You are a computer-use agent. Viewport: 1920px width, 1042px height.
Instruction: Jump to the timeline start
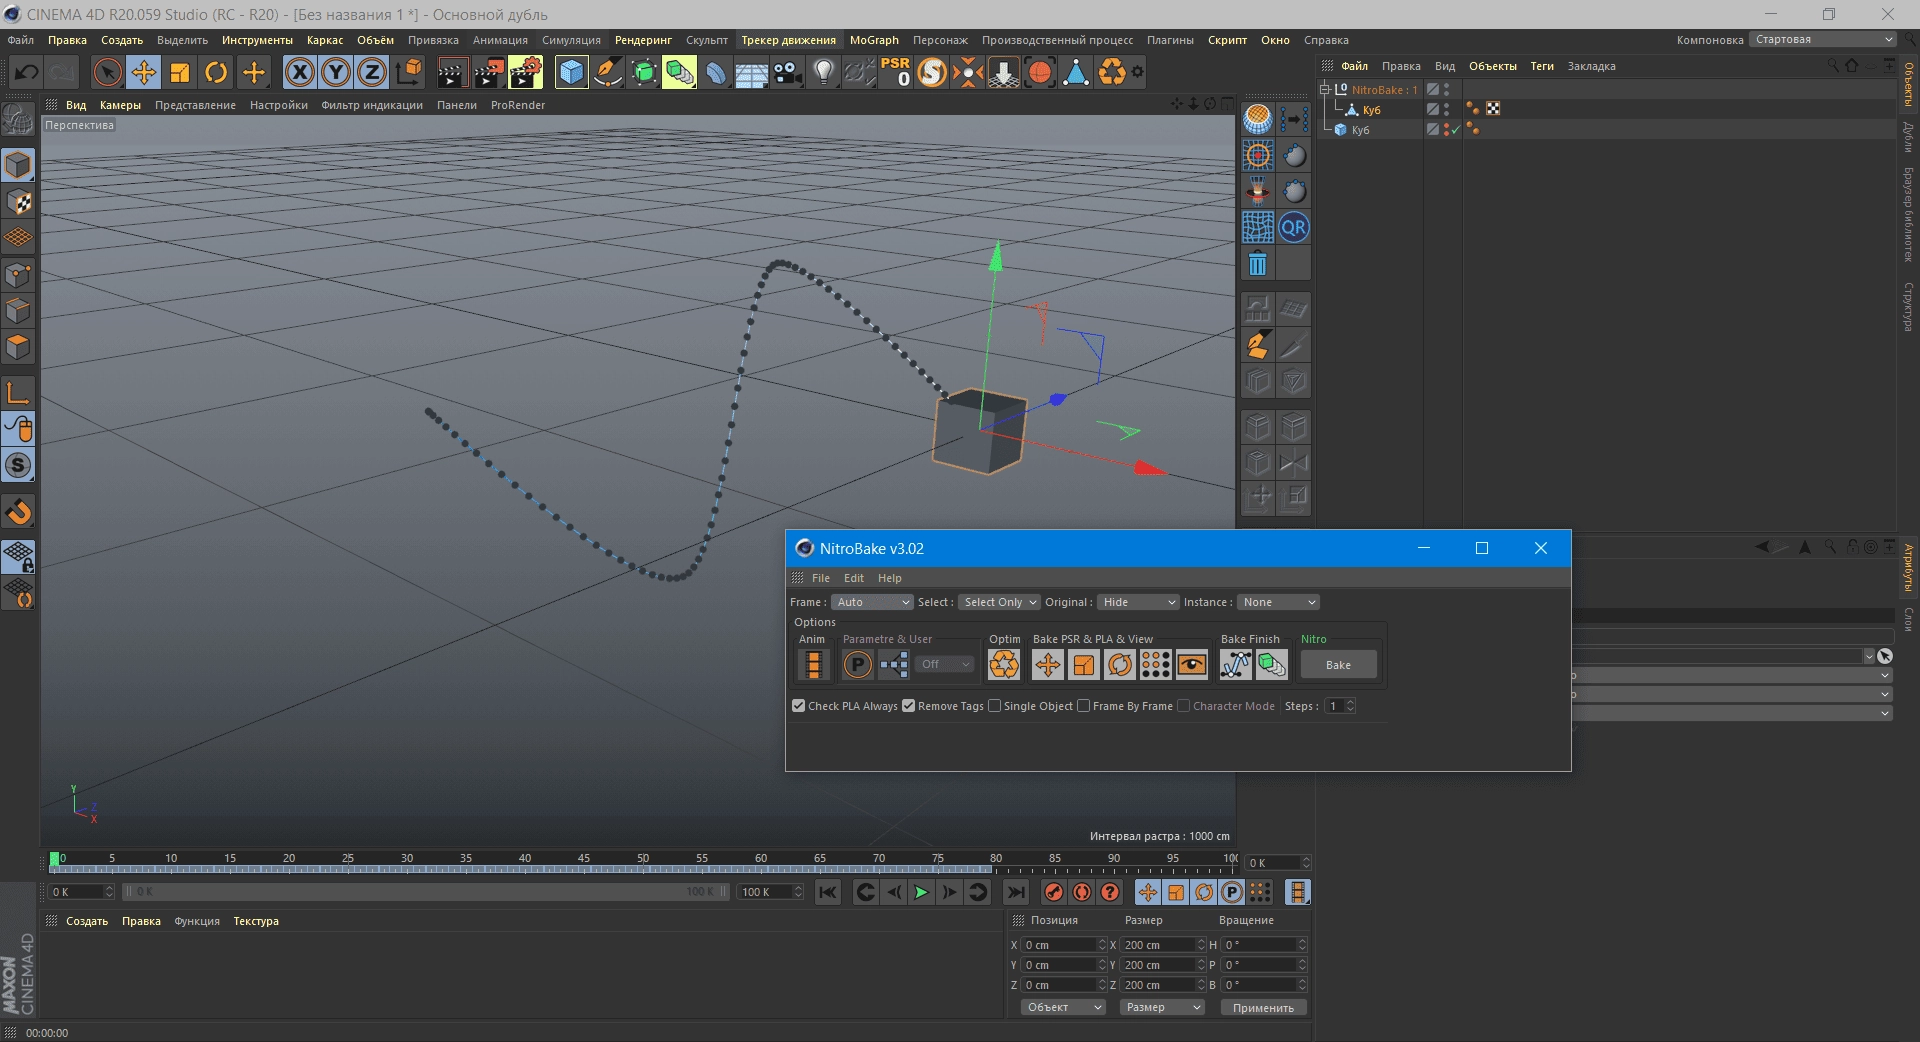click(x=828, y=892)
